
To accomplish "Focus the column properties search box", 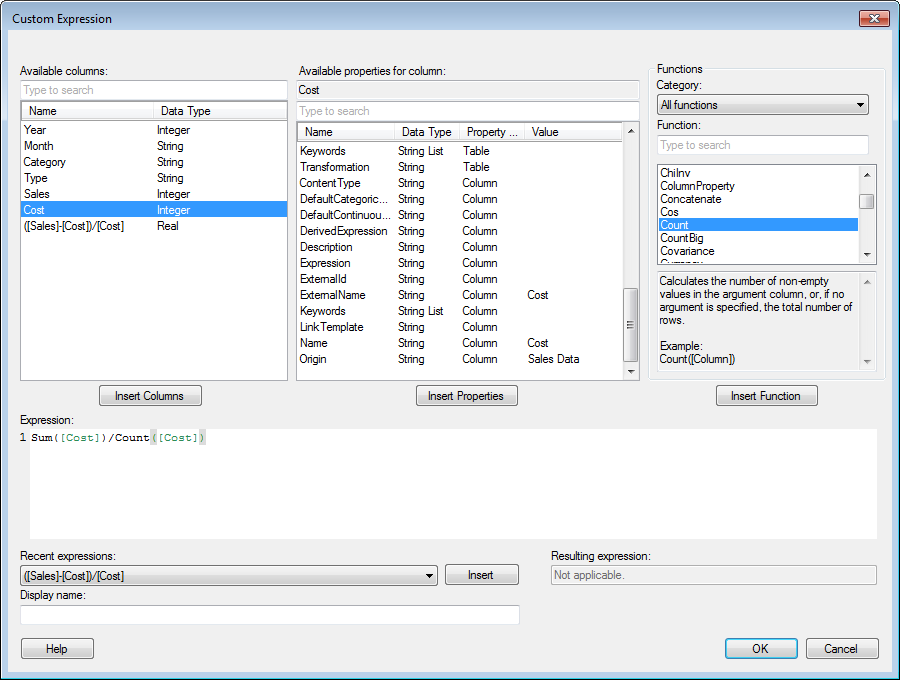I will (x=467, y=111).
